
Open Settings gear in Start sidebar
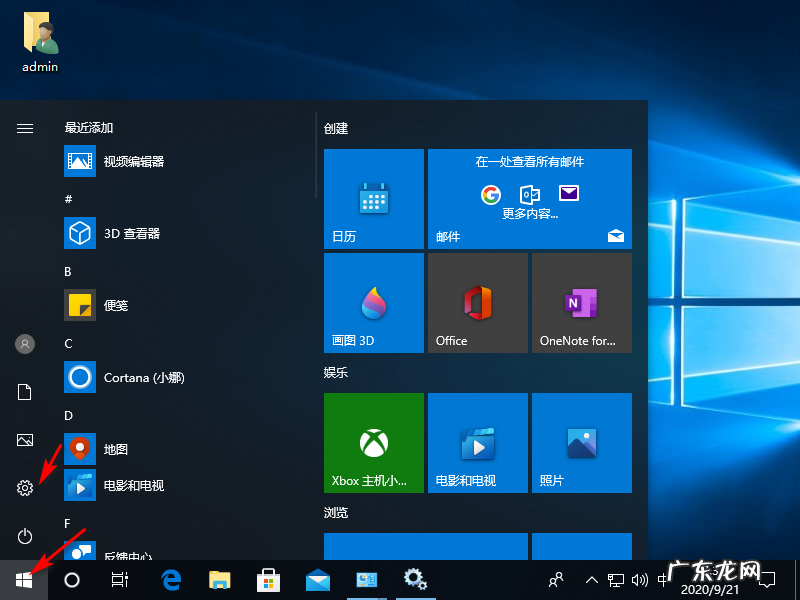24,488
